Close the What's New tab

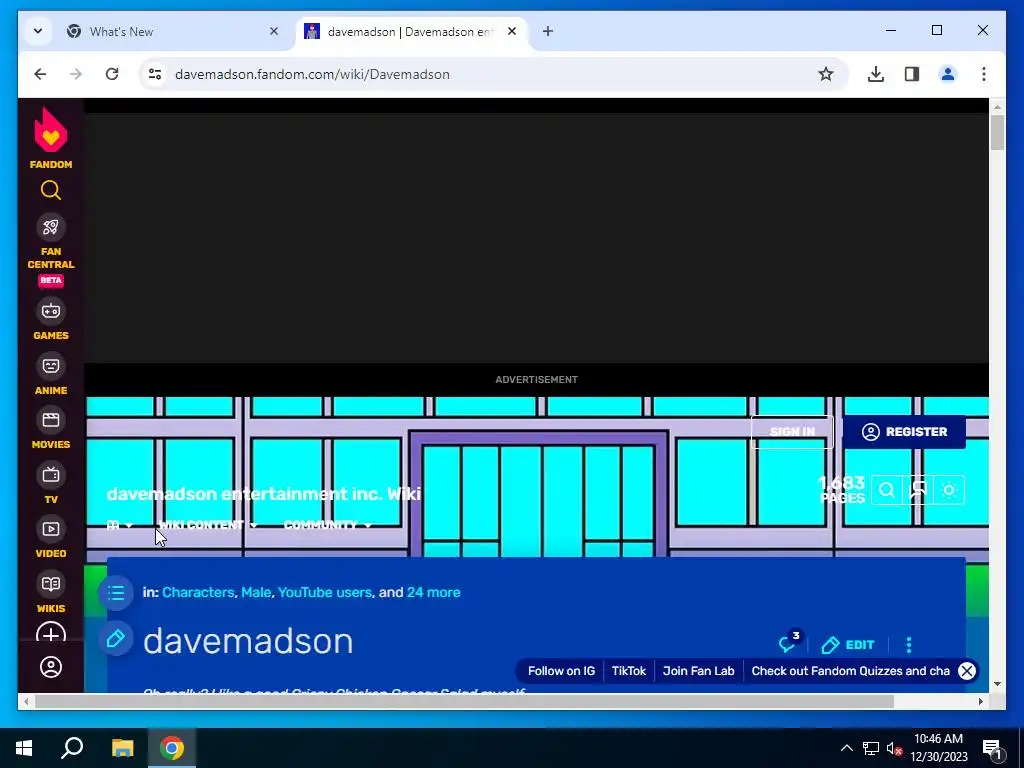[274, 31]
